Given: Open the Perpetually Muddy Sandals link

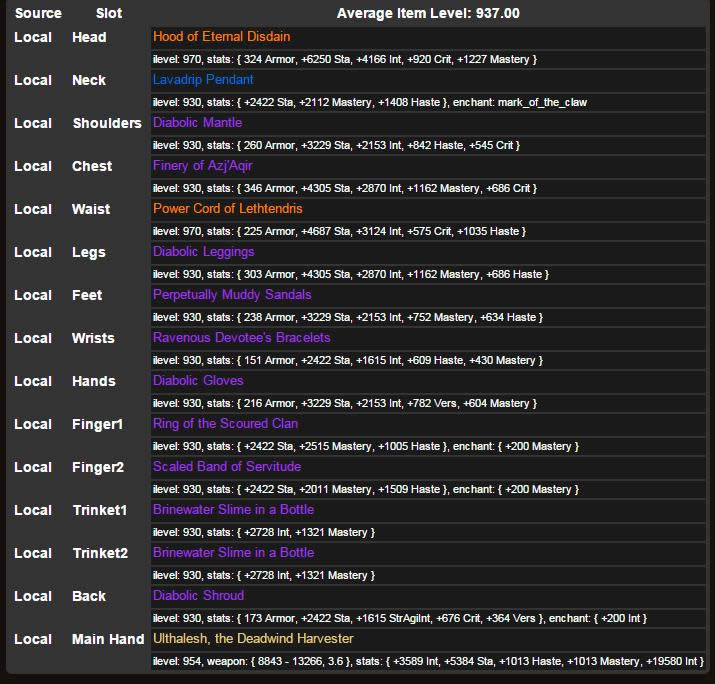Looking at the screenshot, I should pyautogui.click(x=232, y=295).
